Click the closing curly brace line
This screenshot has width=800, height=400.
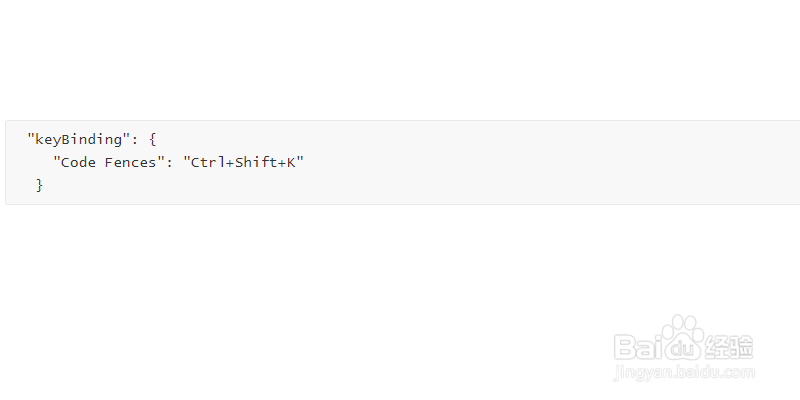(40, 185)
